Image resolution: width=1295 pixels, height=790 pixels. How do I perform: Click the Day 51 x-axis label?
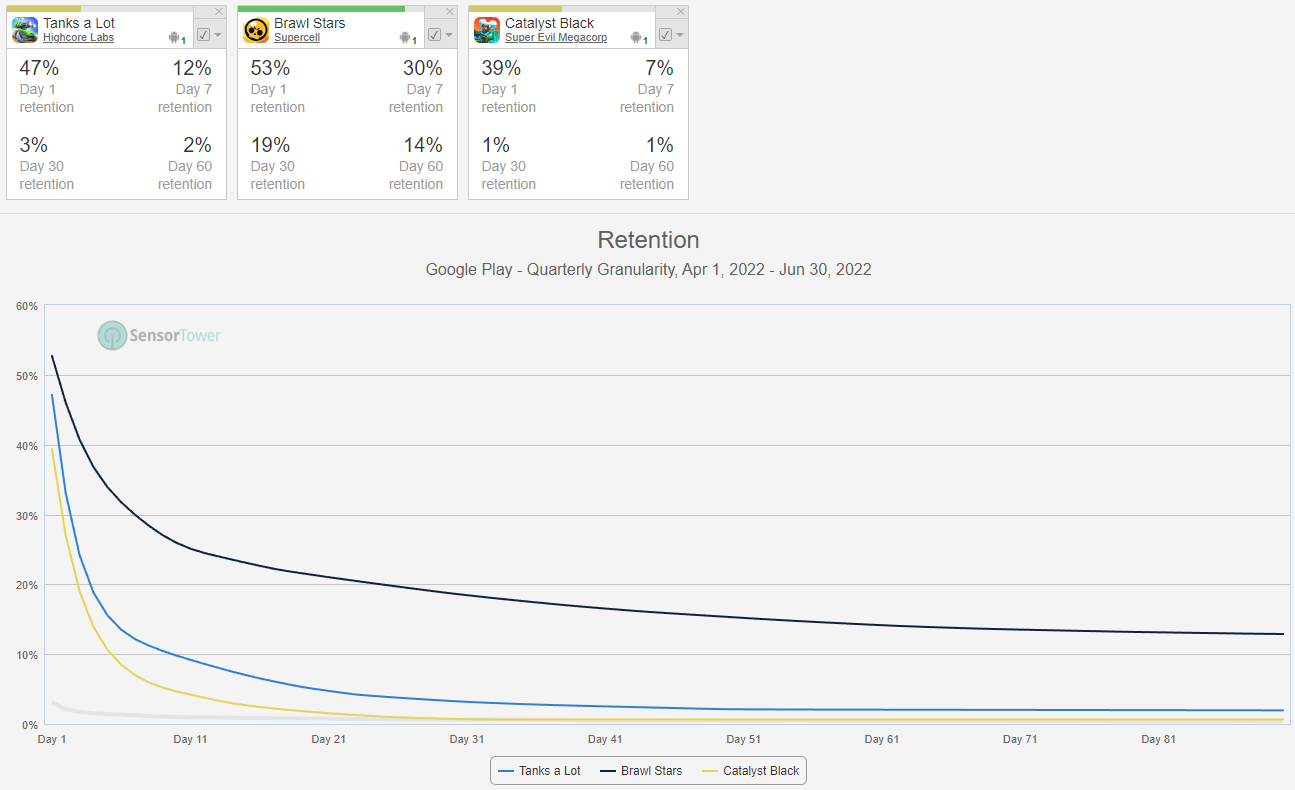[x=742, y=740]
